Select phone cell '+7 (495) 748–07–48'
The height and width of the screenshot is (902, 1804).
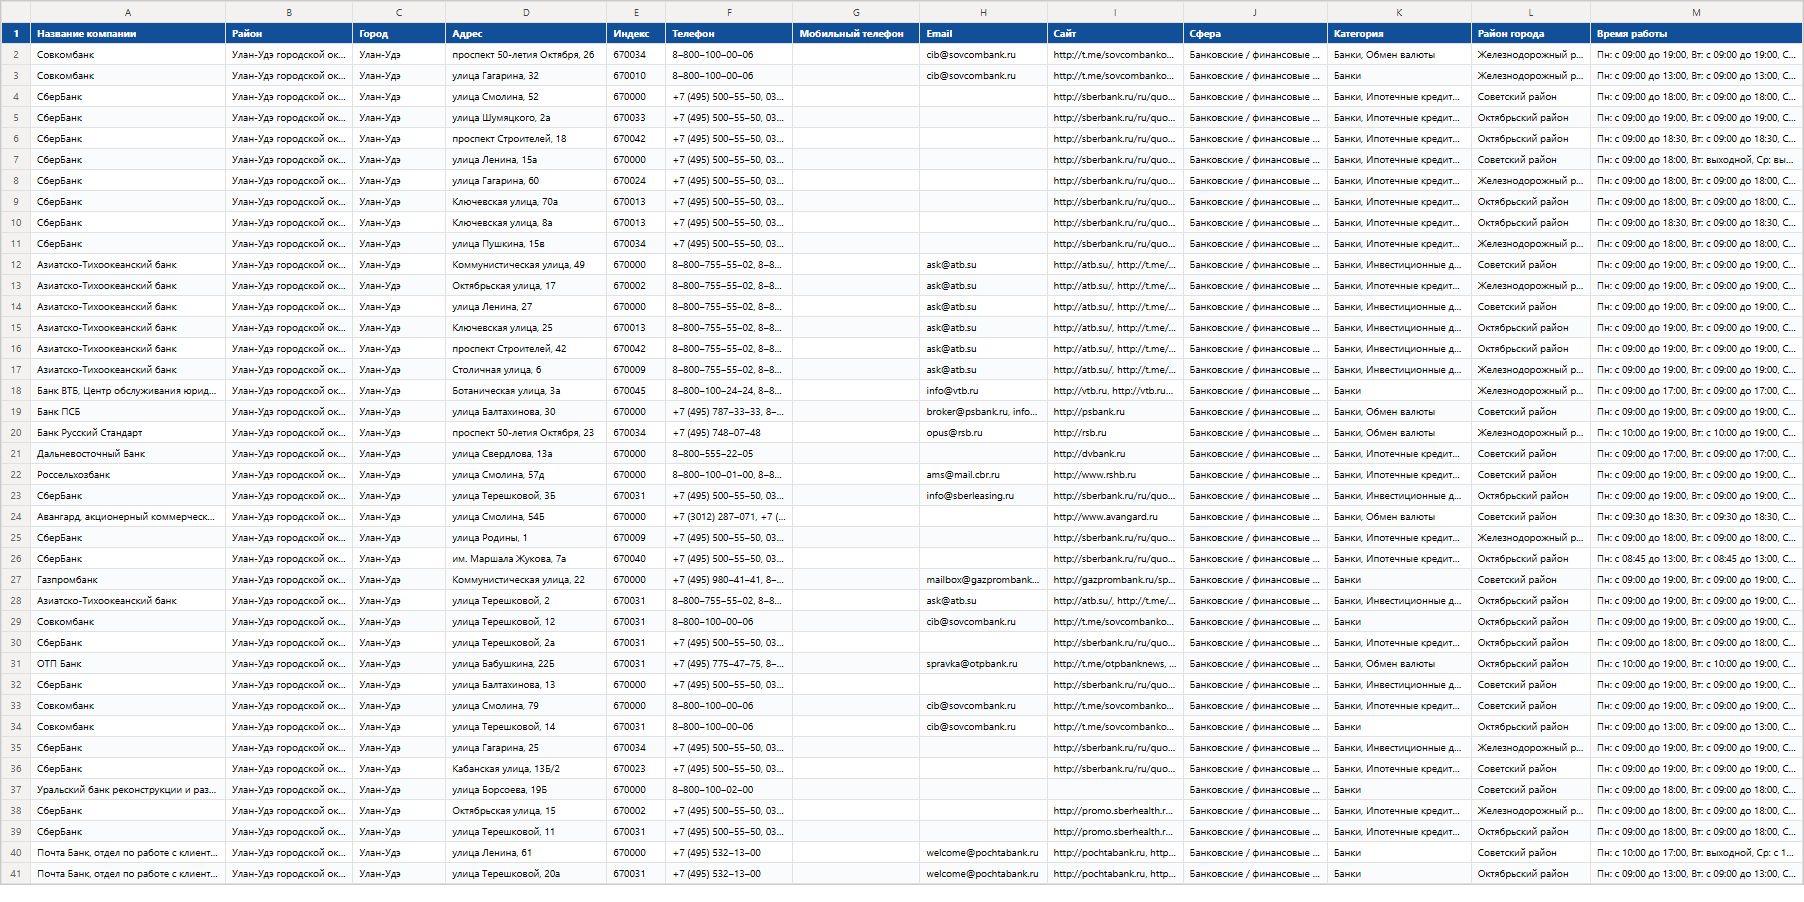pyautogui.click(x=729, y=433)
